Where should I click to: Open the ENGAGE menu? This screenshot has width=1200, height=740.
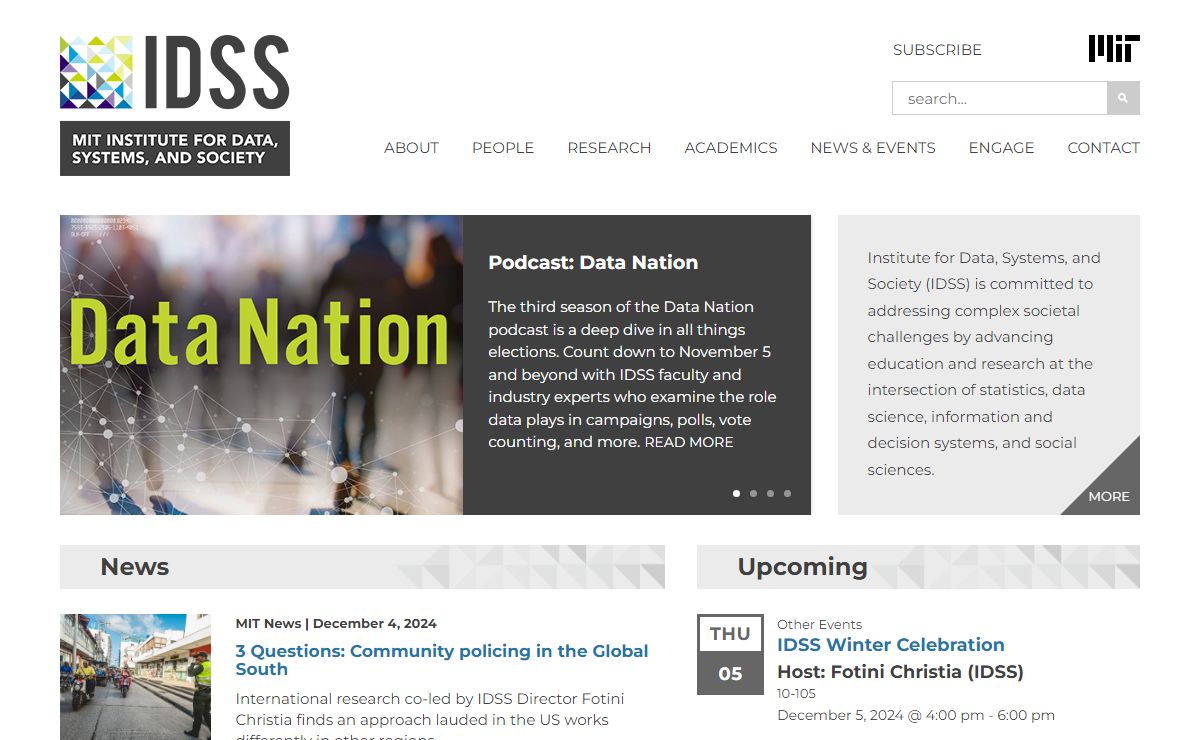pyautogui.click(x=1001, y=147)
